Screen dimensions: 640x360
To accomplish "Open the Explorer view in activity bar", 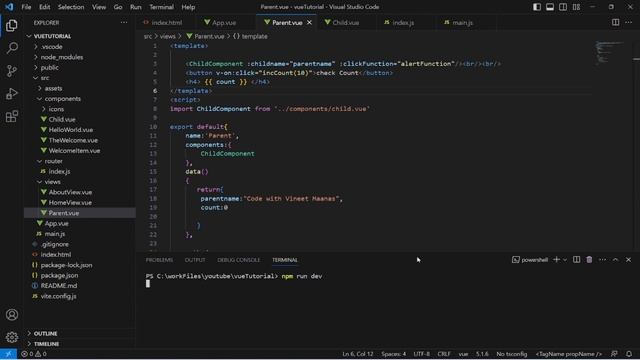I will point(11,25).
